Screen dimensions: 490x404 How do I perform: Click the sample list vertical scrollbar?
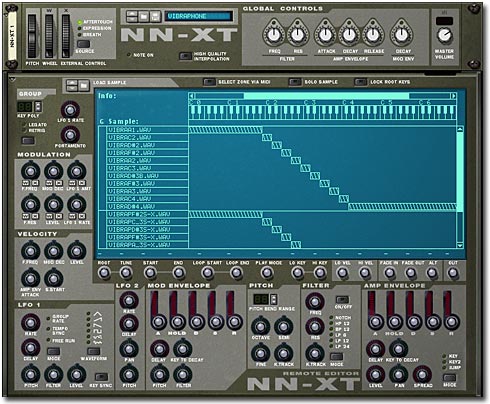(x=460, y=172)
